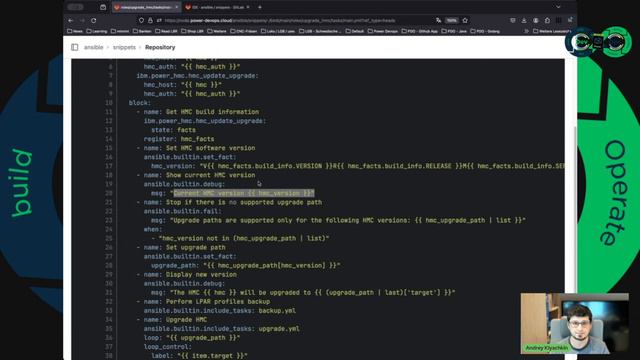Open the Default bookmarks folder
Image resolution: width=640 pixels, height=360 pixels.
pyautogui.click(x=355, y=31)
